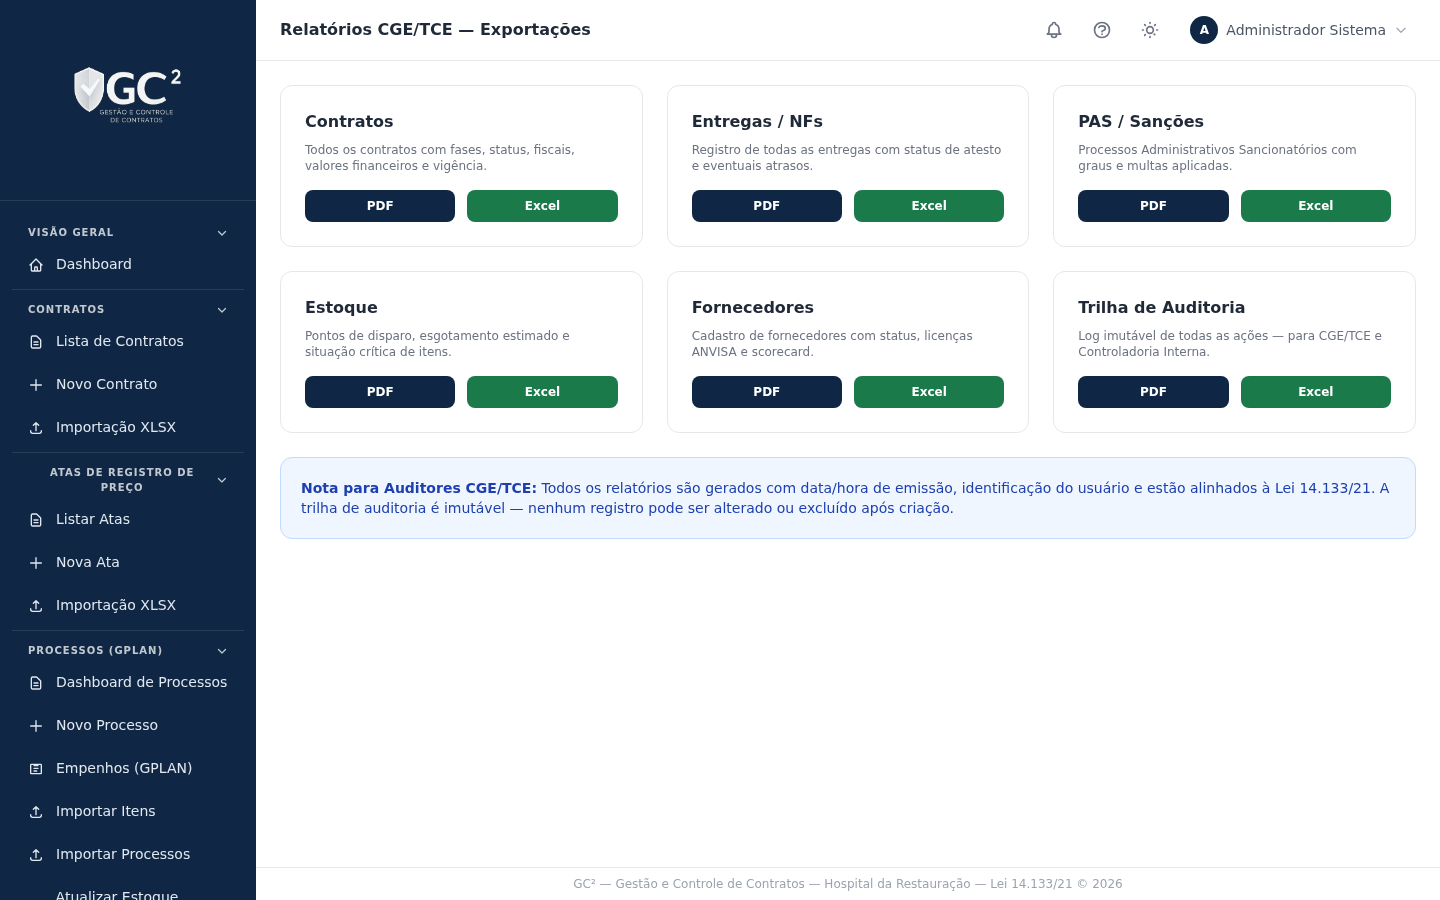Export PAS / Sanções as Excel
The image size is (1440, 900).
[1316, 206]
